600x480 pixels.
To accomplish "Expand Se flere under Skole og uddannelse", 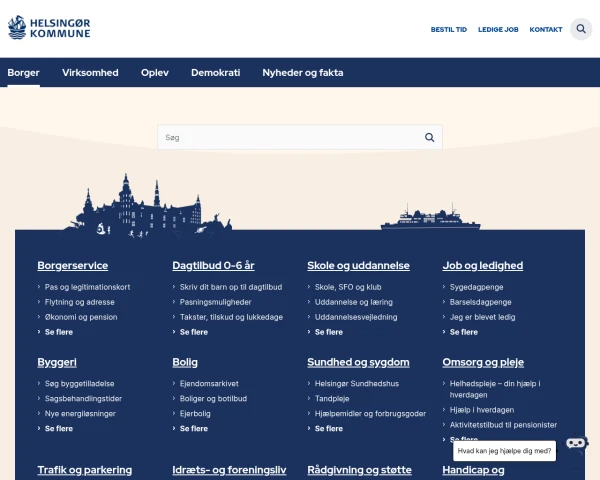I will [x=329, y=332].
